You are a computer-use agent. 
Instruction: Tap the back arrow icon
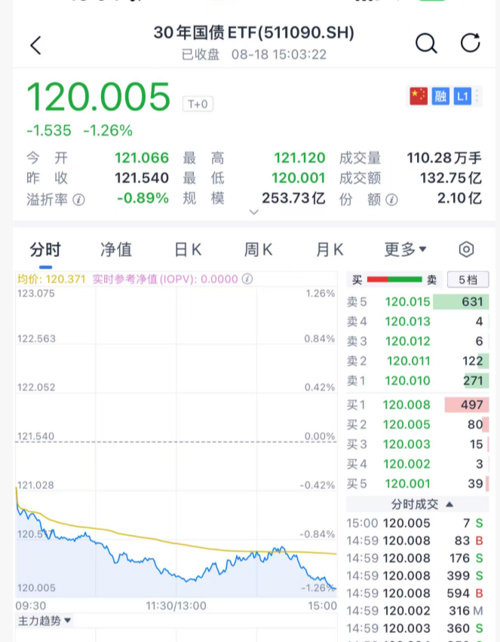coord(36,45)
